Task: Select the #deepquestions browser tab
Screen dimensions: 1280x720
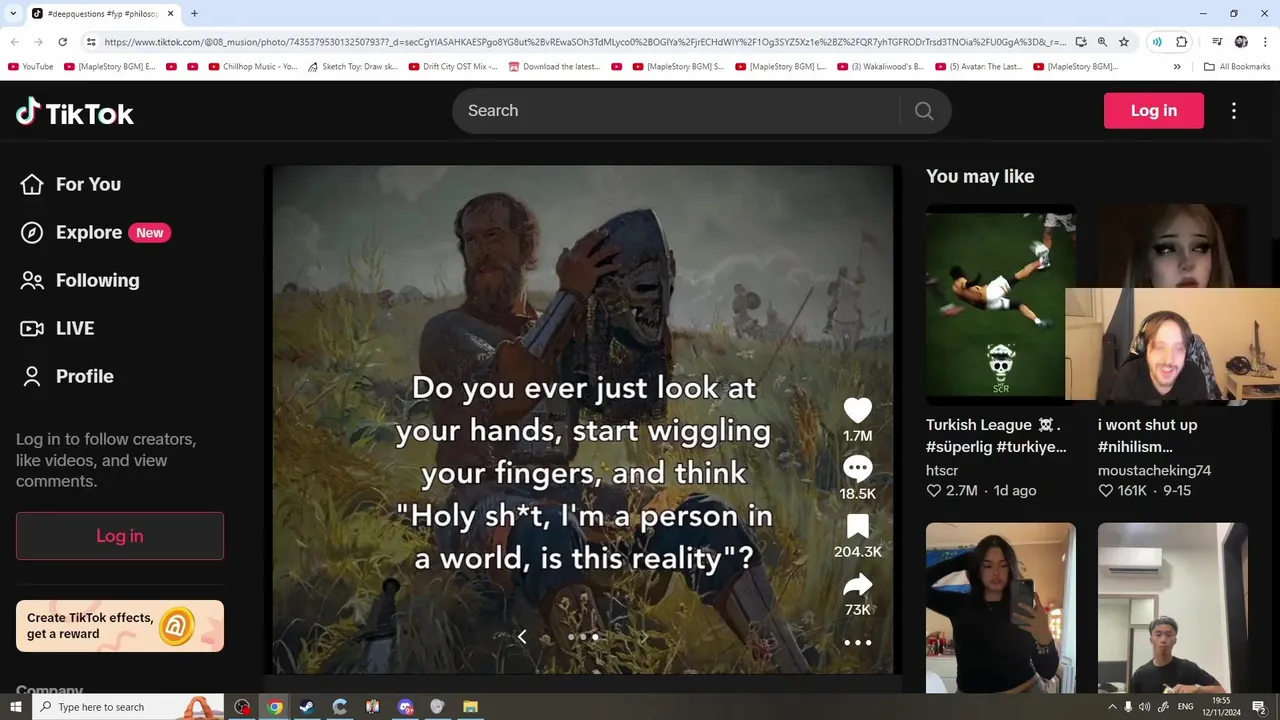Action: pos(102,13)
